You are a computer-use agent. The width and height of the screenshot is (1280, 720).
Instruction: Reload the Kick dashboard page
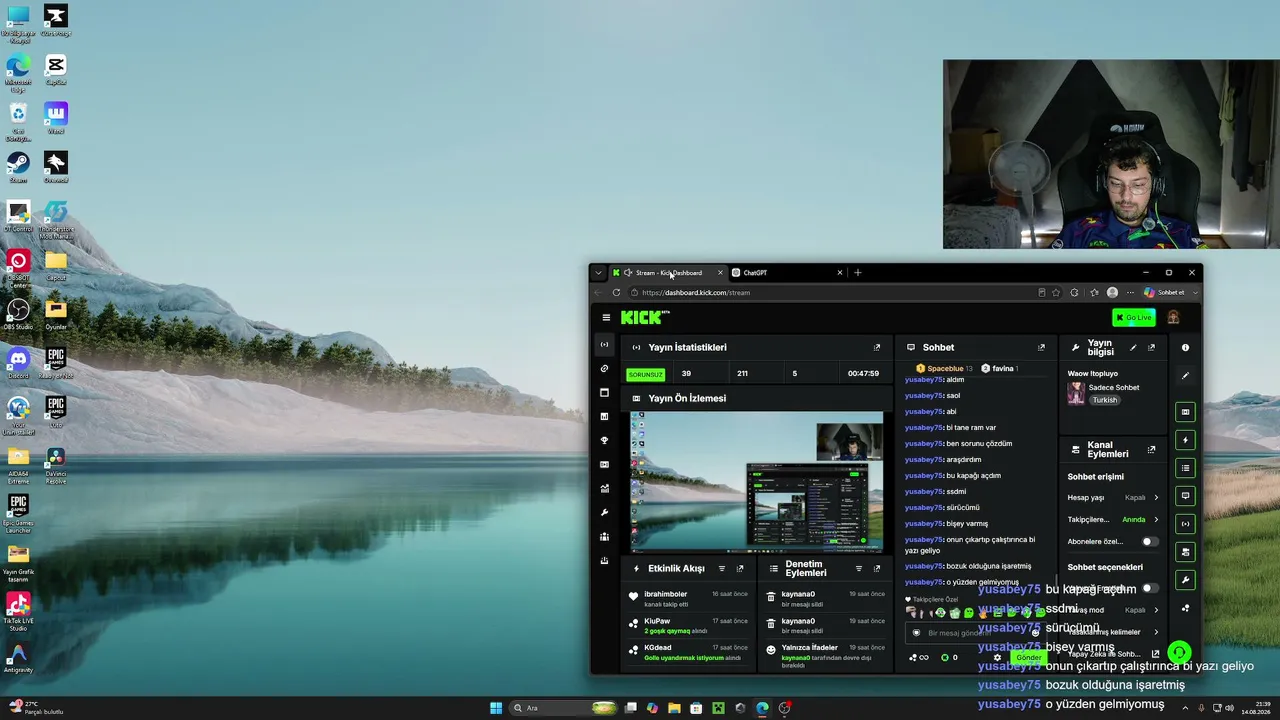point(616,293)
